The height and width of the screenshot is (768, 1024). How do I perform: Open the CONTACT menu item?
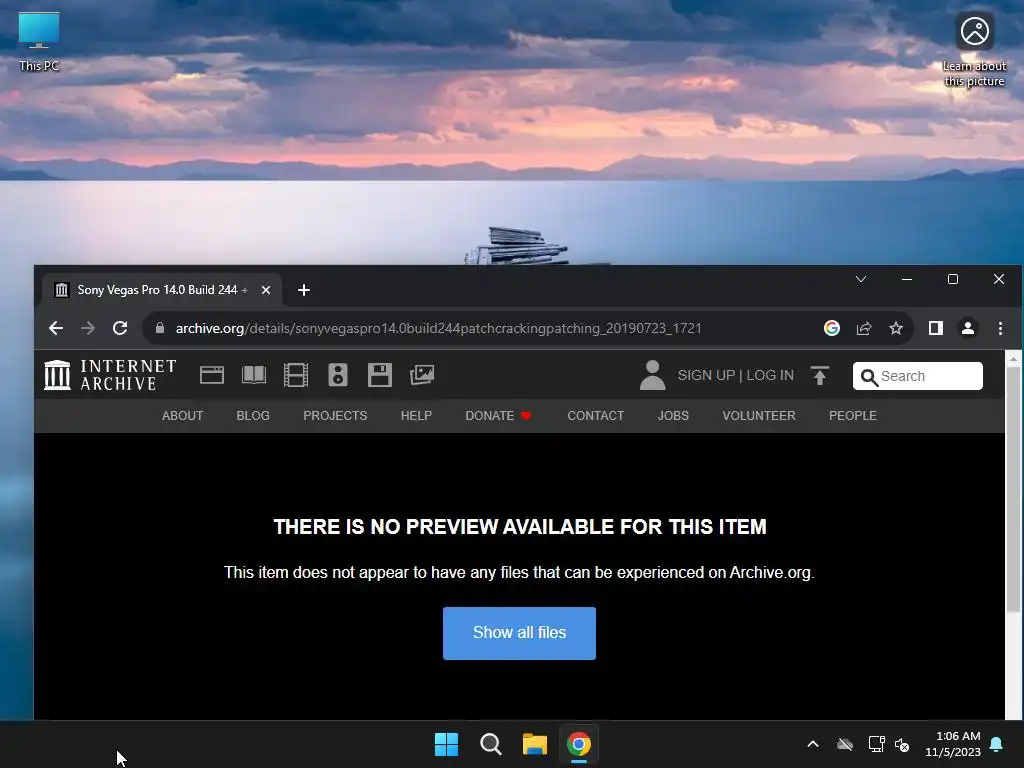pyautogui.click(x=596, y=416)
